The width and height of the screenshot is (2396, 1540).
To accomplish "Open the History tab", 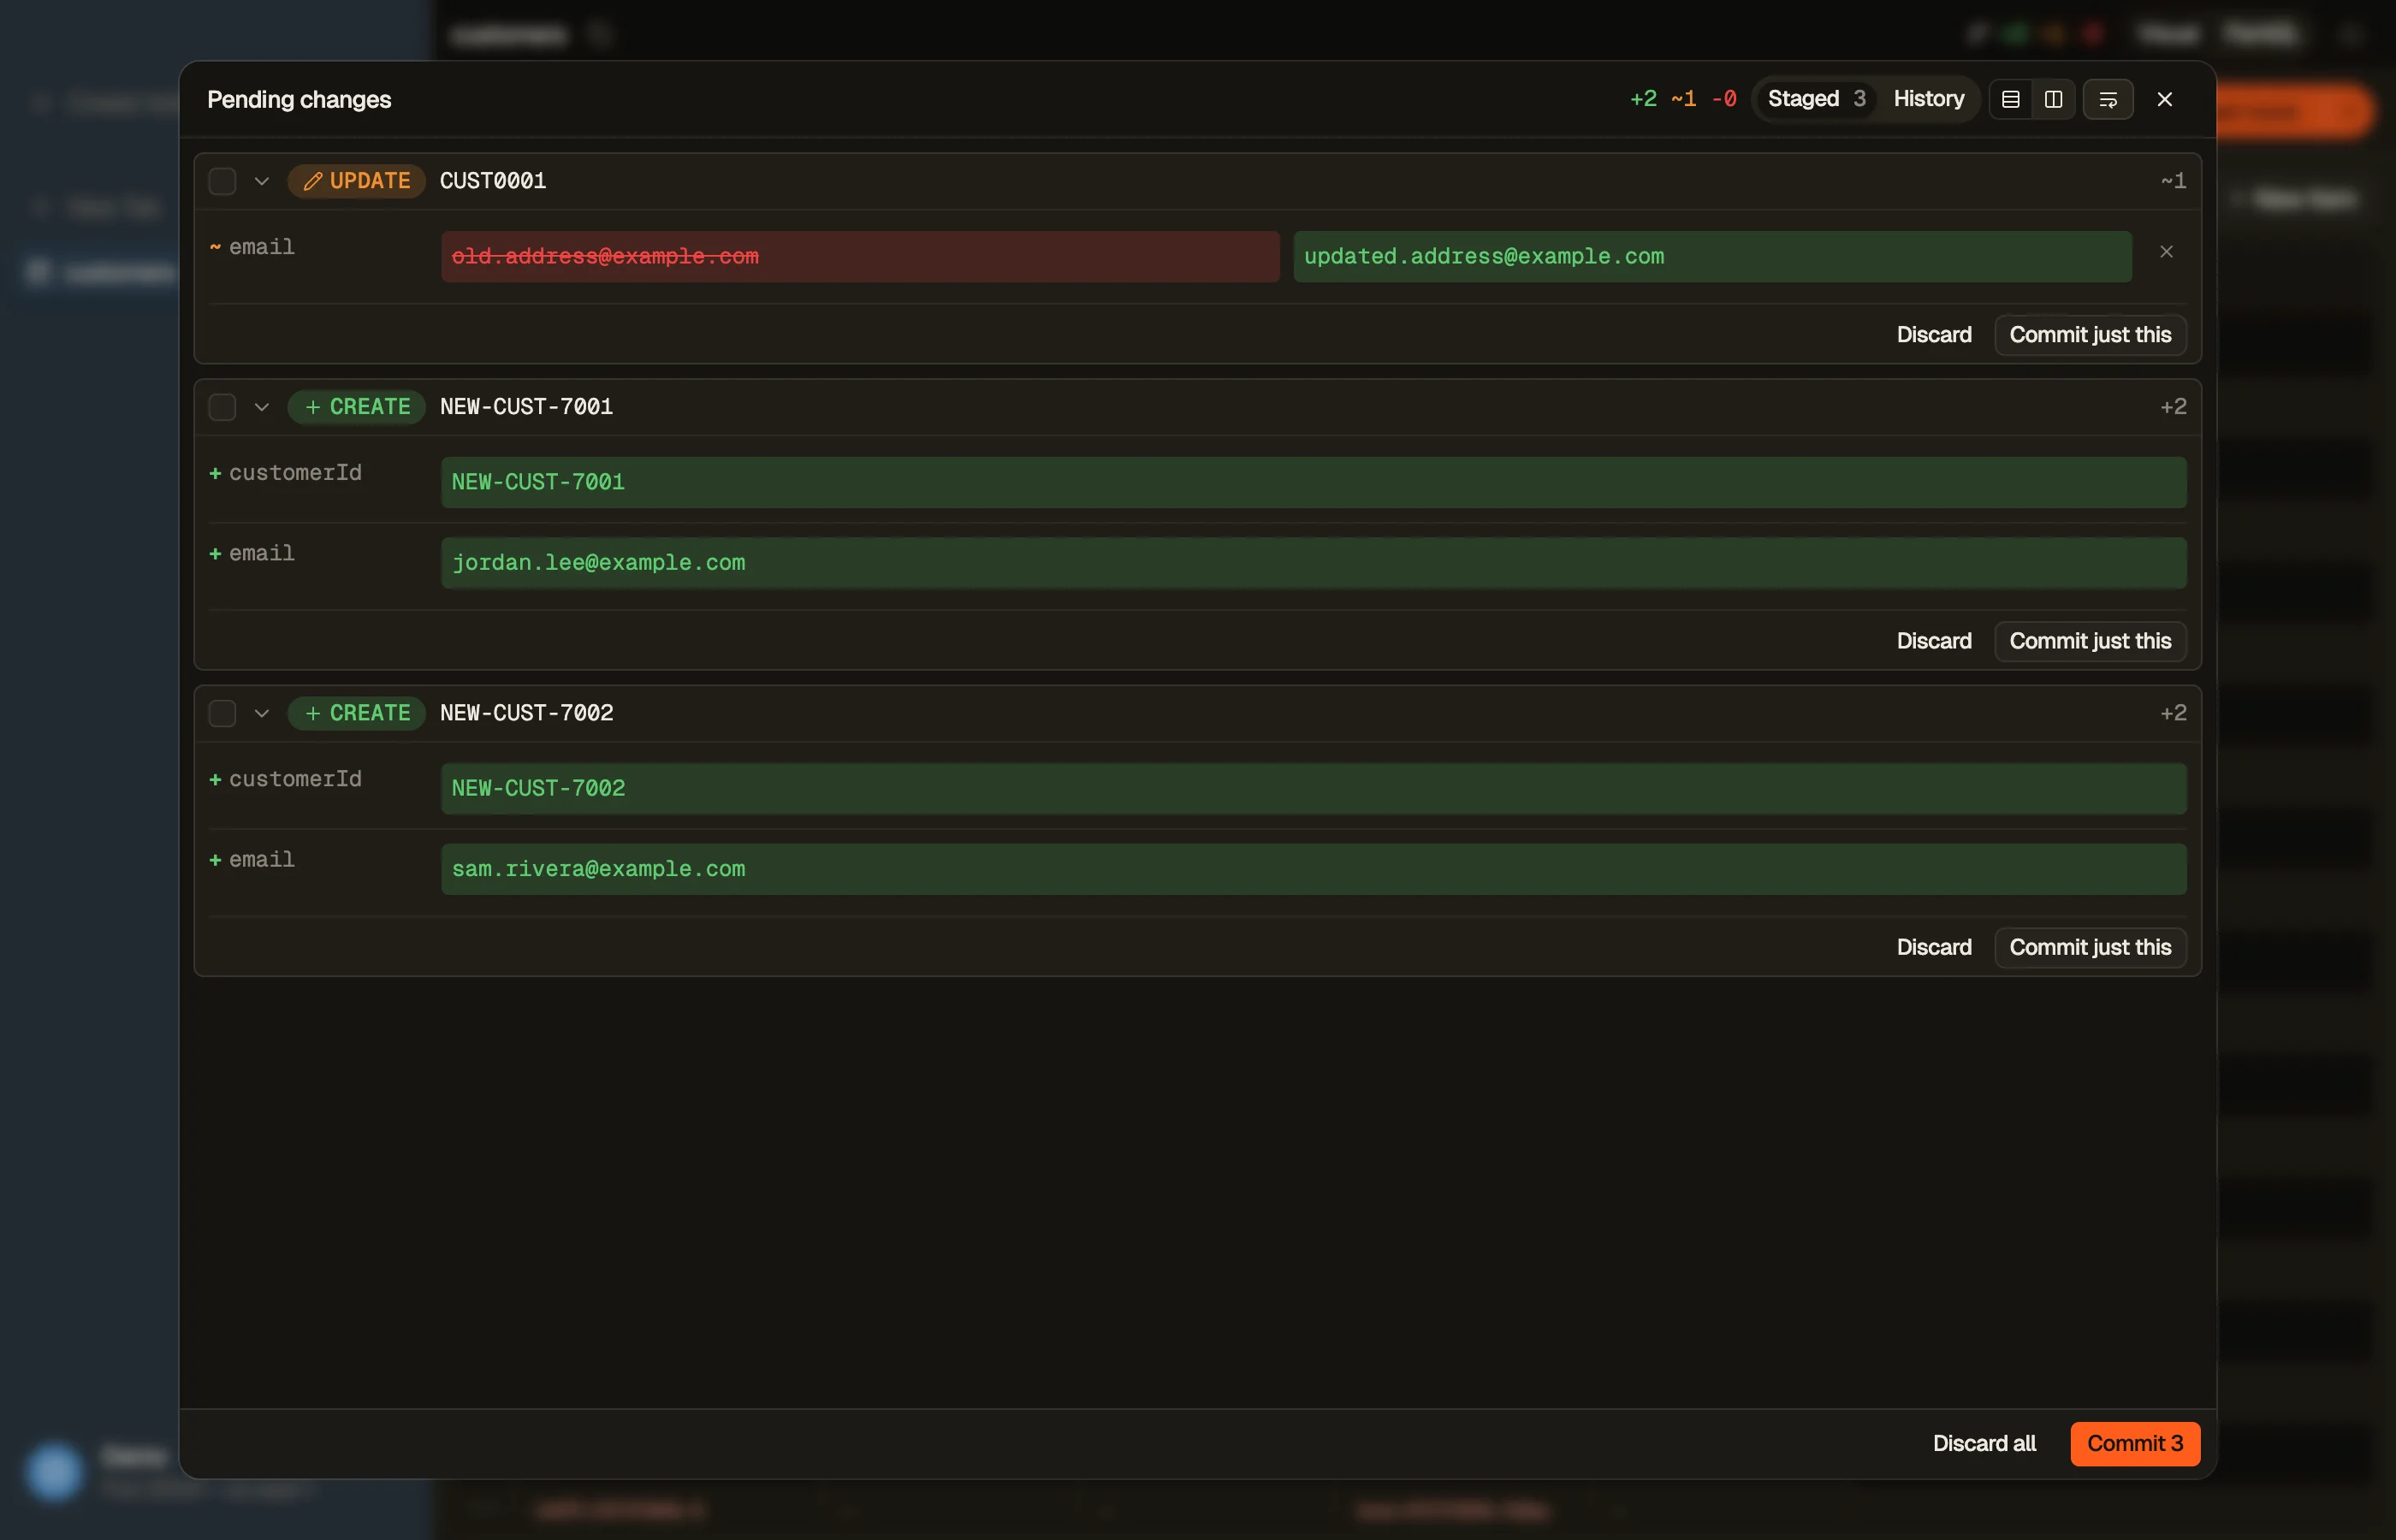I will point(1928,99).
